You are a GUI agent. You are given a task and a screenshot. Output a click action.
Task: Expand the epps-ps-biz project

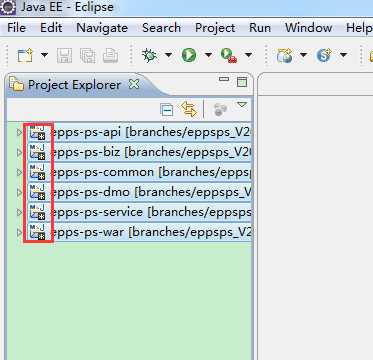pyautogui.click(x=19, y=153)
